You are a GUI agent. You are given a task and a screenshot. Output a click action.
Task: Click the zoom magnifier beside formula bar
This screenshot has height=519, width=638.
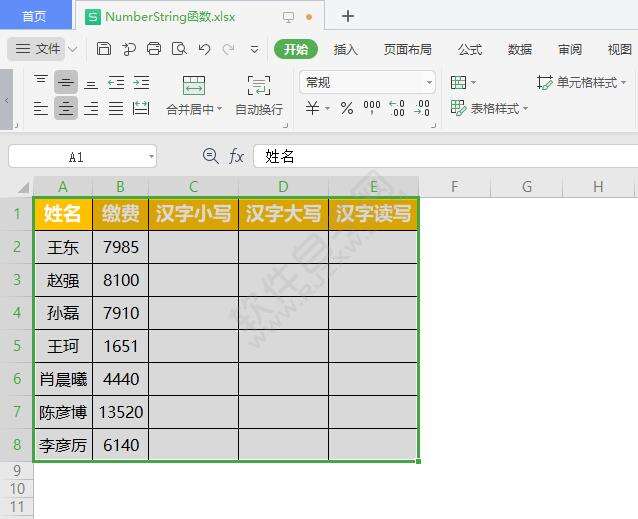tap(210, 156)
